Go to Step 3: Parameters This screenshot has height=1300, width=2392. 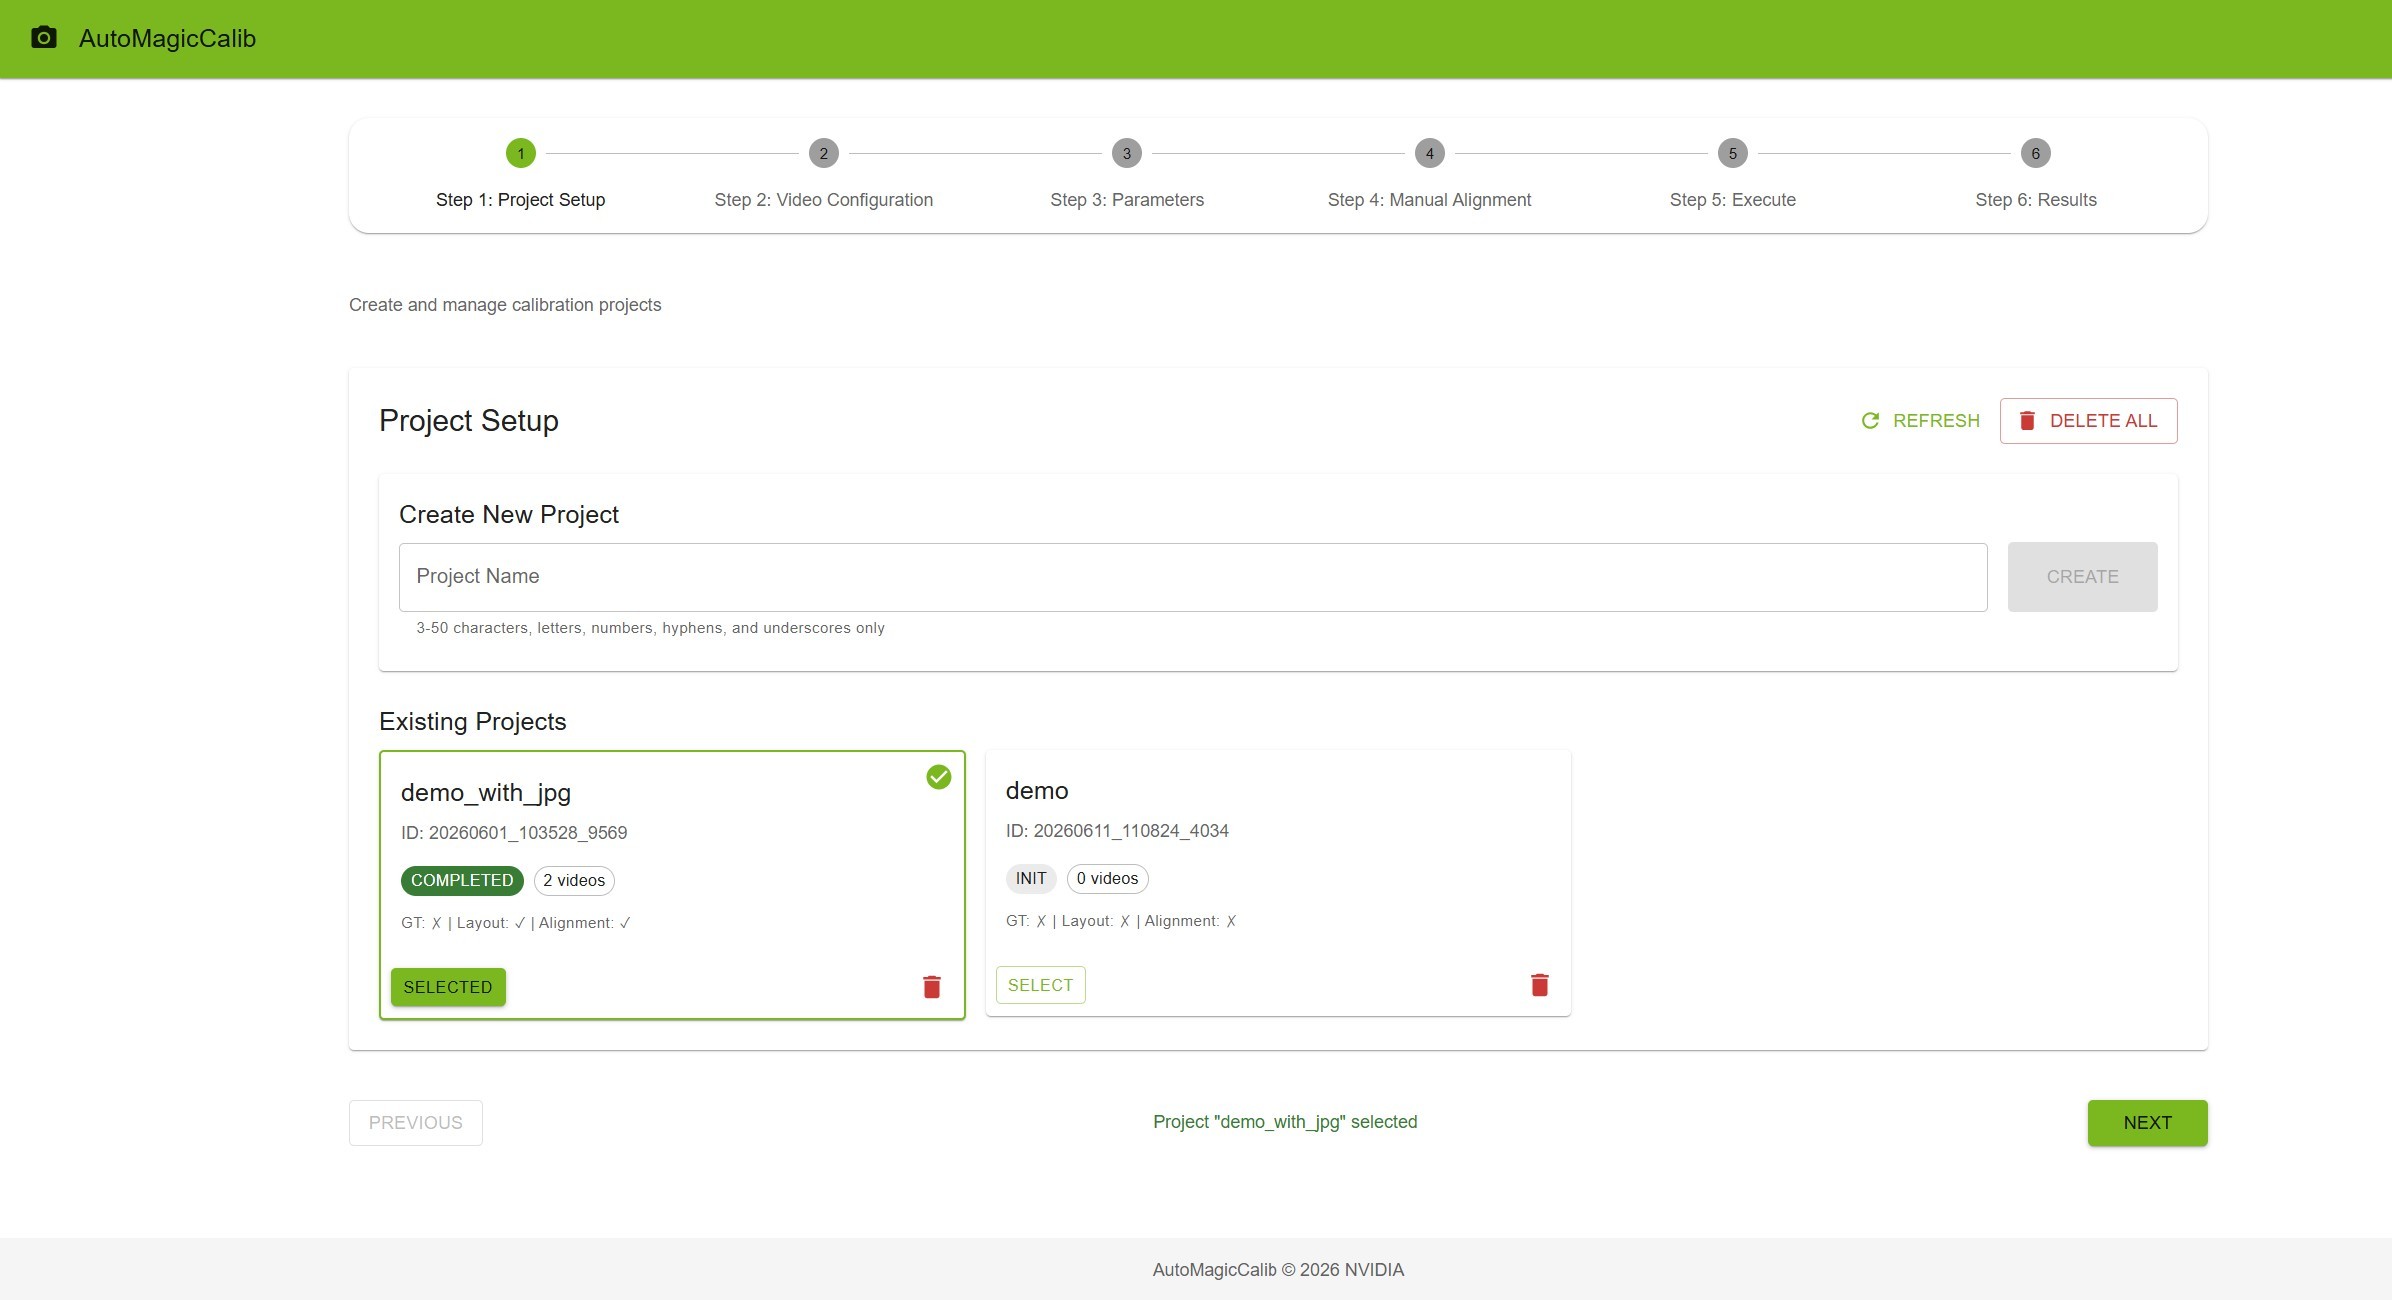pos(1126,200)
